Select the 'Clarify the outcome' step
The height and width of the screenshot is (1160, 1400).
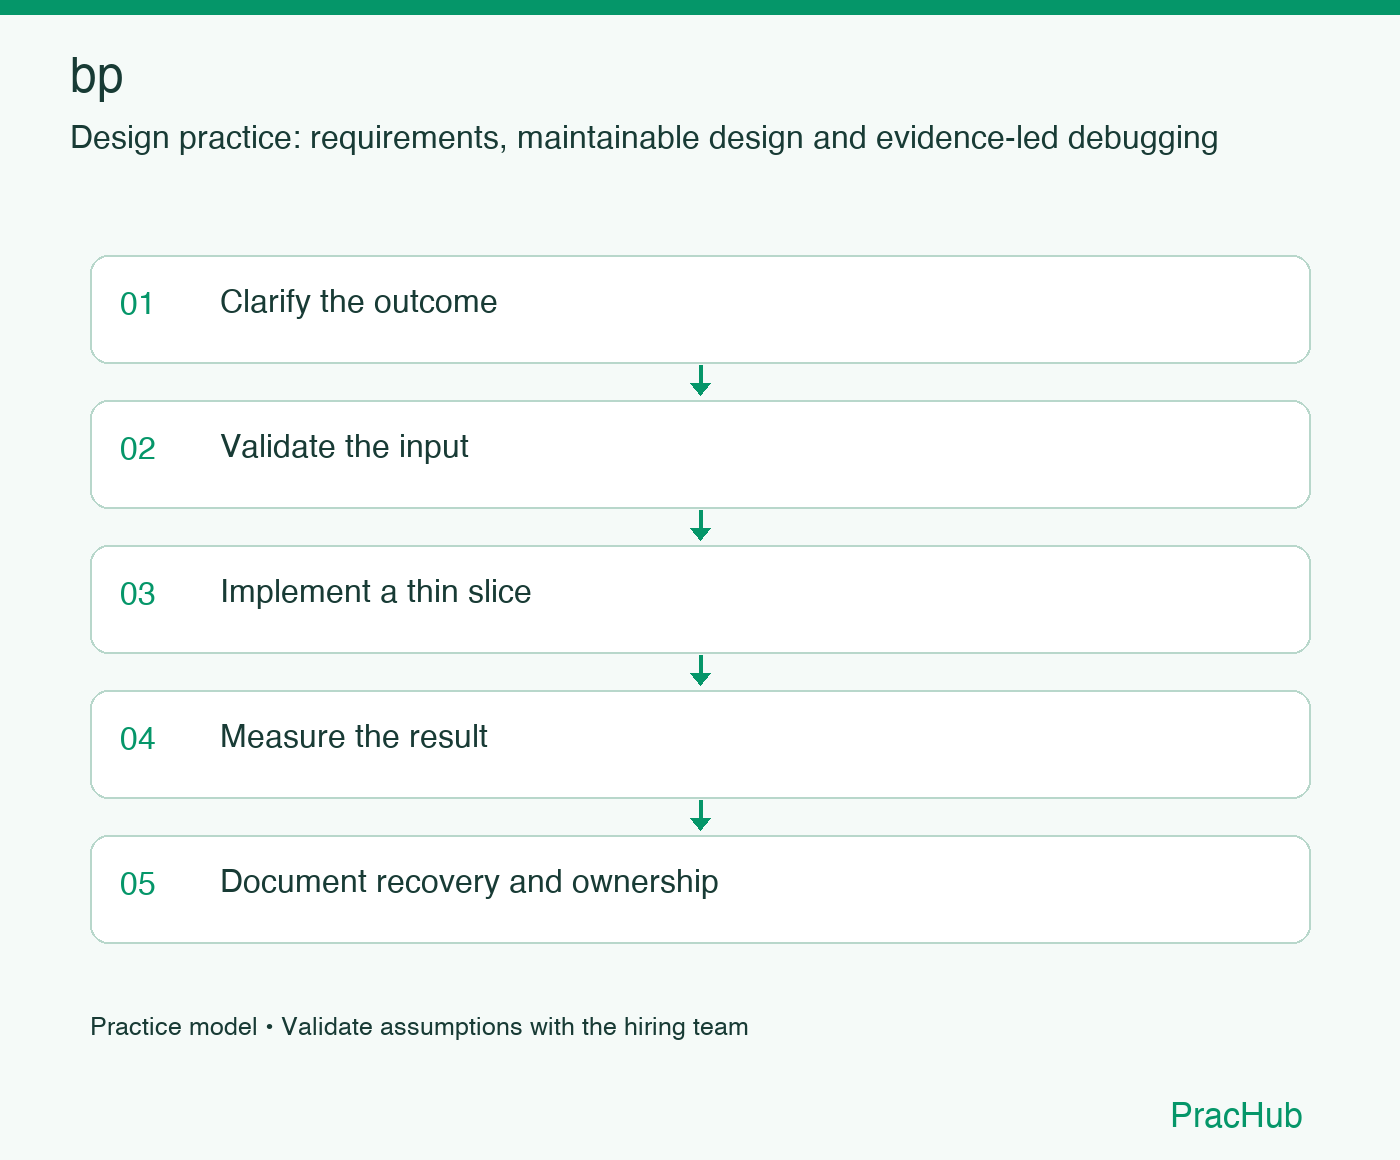tap(700, 309)
